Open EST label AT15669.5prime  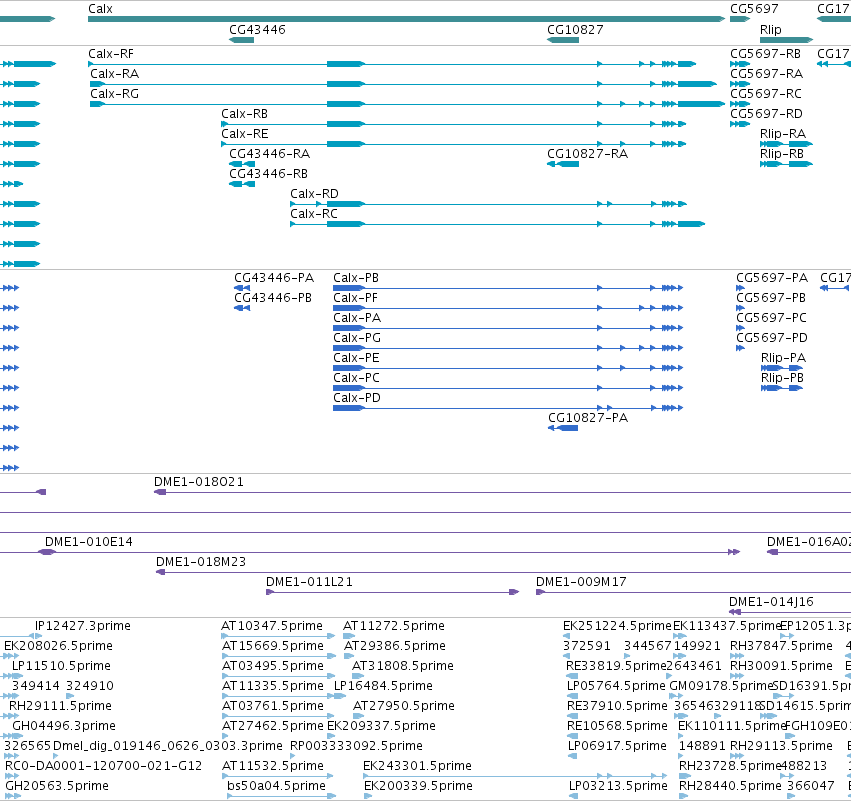273,646
